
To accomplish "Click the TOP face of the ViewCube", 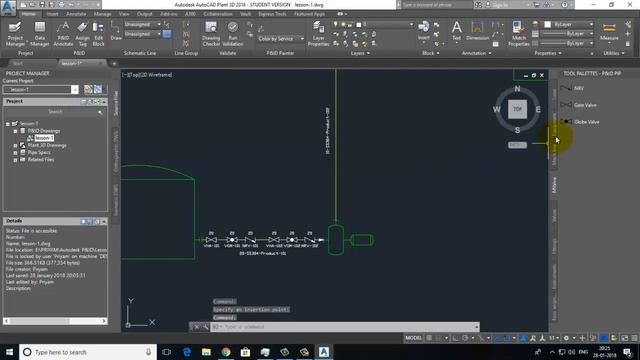I will click(517, 109).
